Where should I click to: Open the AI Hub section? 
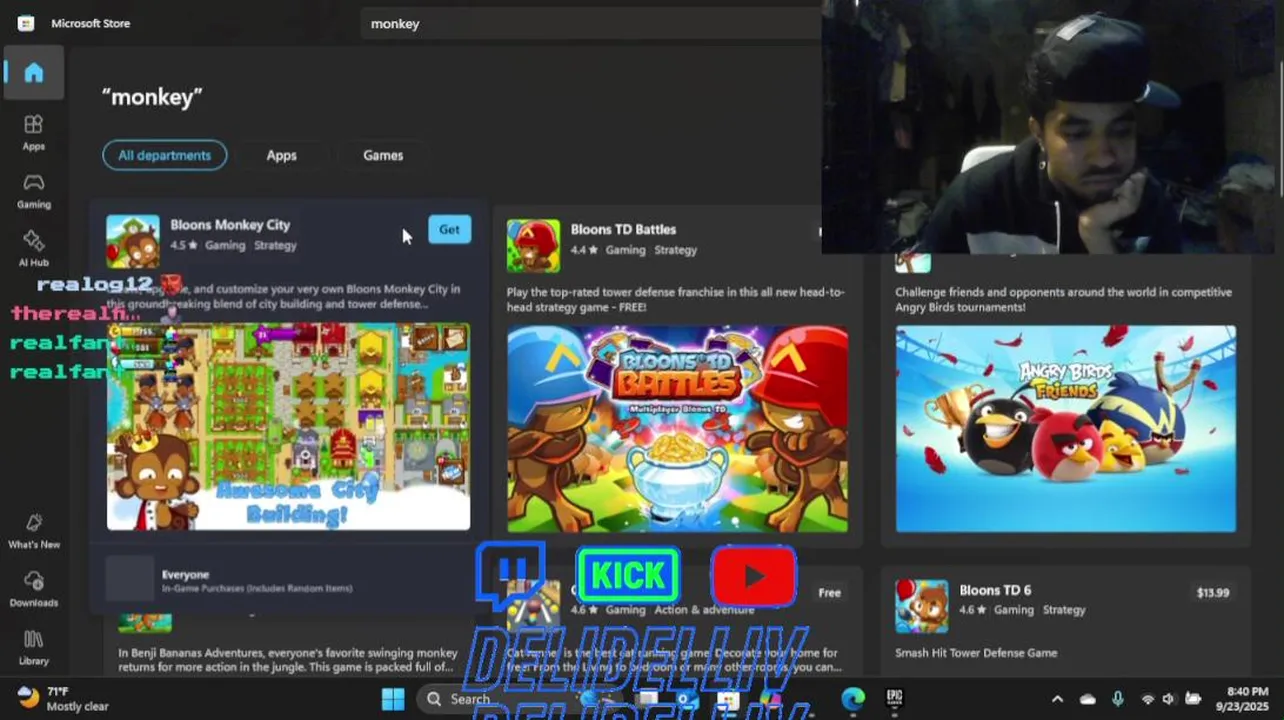tap(34, 248)
